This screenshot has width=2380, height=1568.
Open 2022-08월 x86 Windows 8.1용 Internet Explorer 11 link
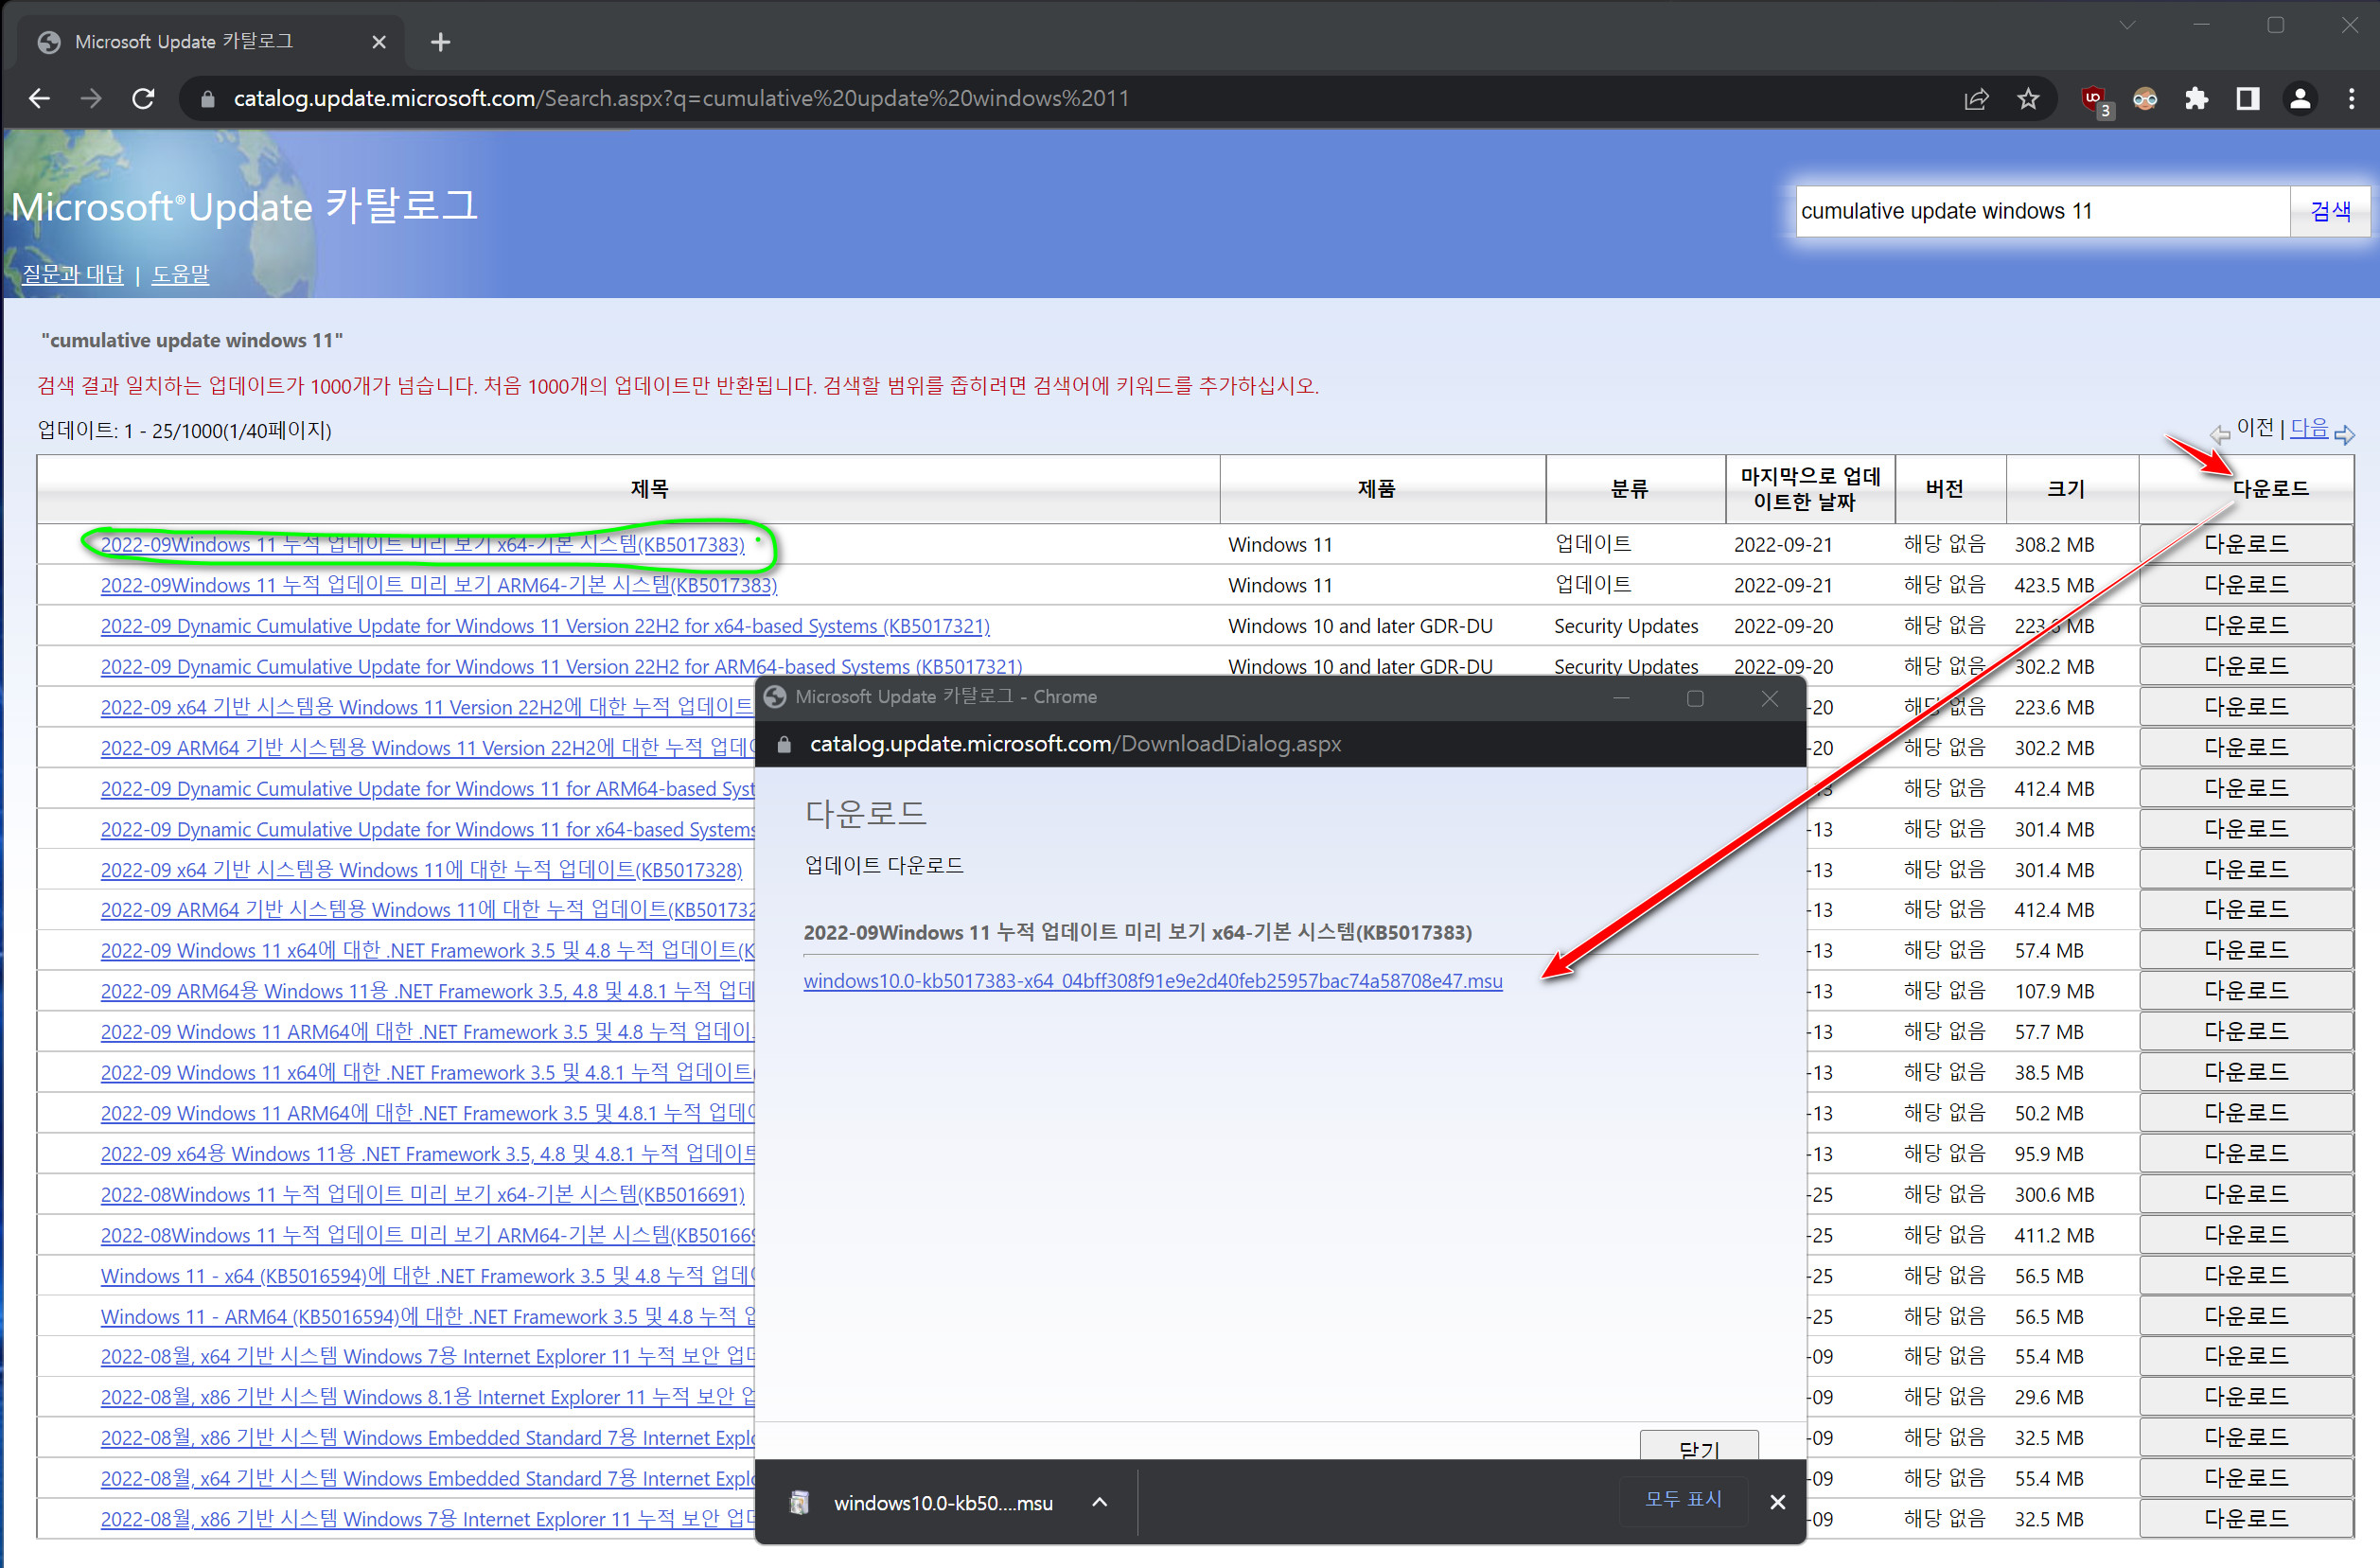coord(427,1397)
